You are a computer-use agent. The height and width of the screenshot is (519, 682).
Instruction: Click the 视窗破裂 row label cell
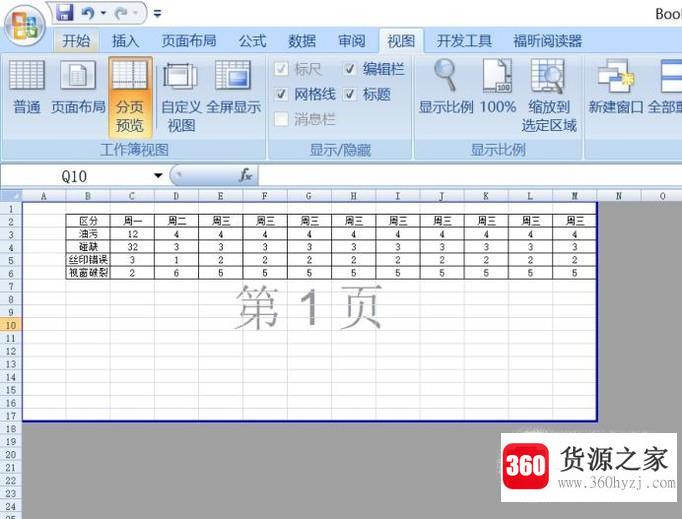click(x=88, y=273)
